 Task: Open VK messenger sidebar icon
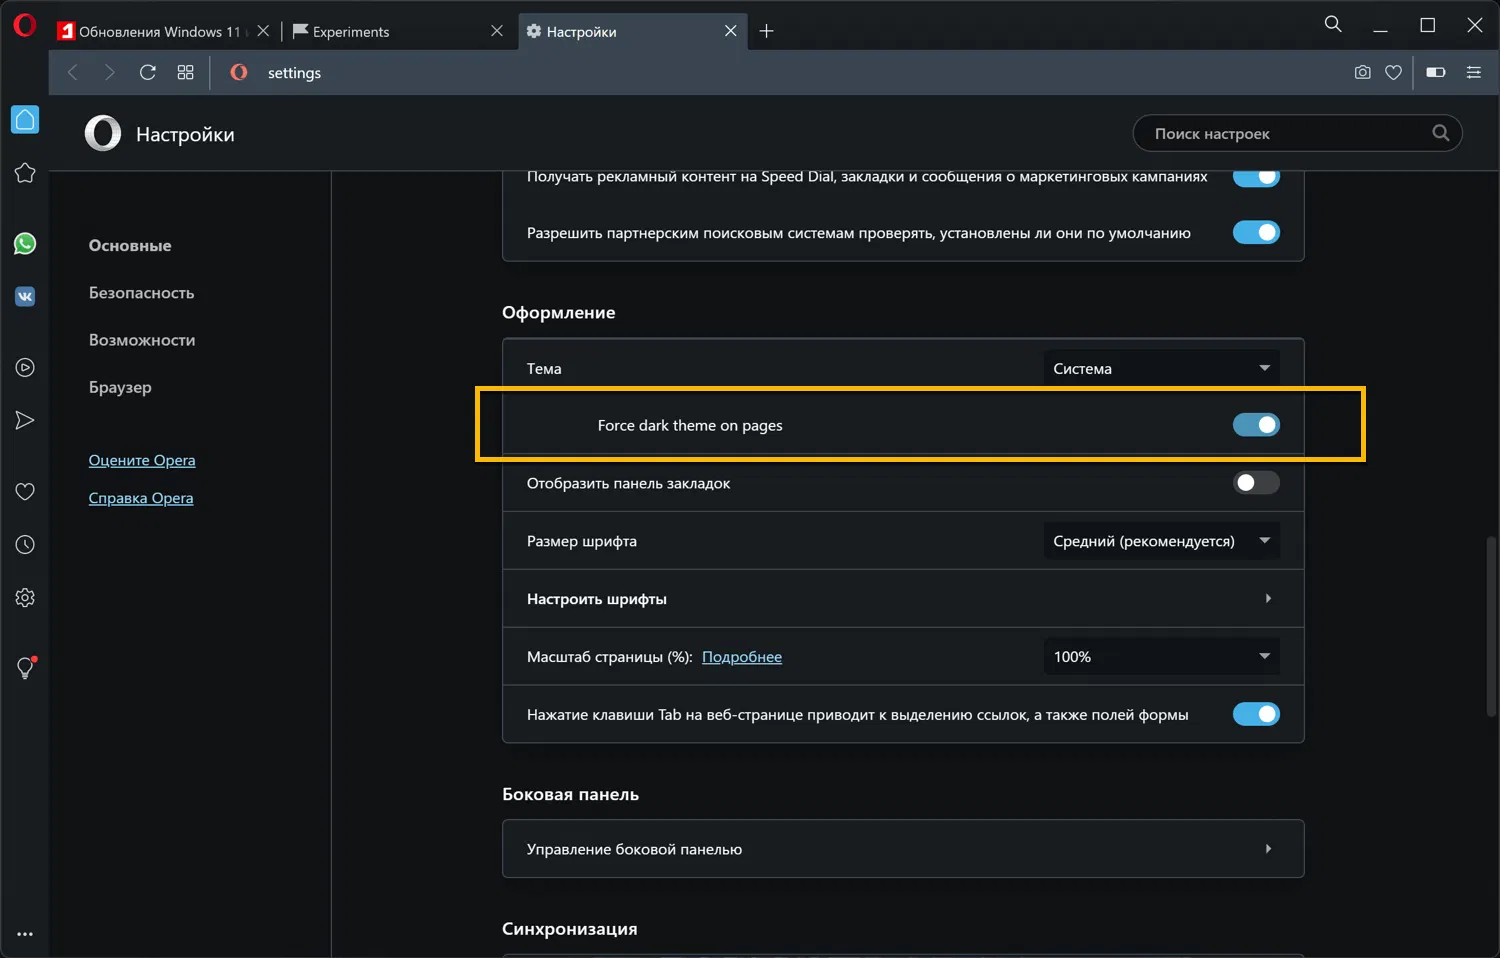tap(25, 297)
